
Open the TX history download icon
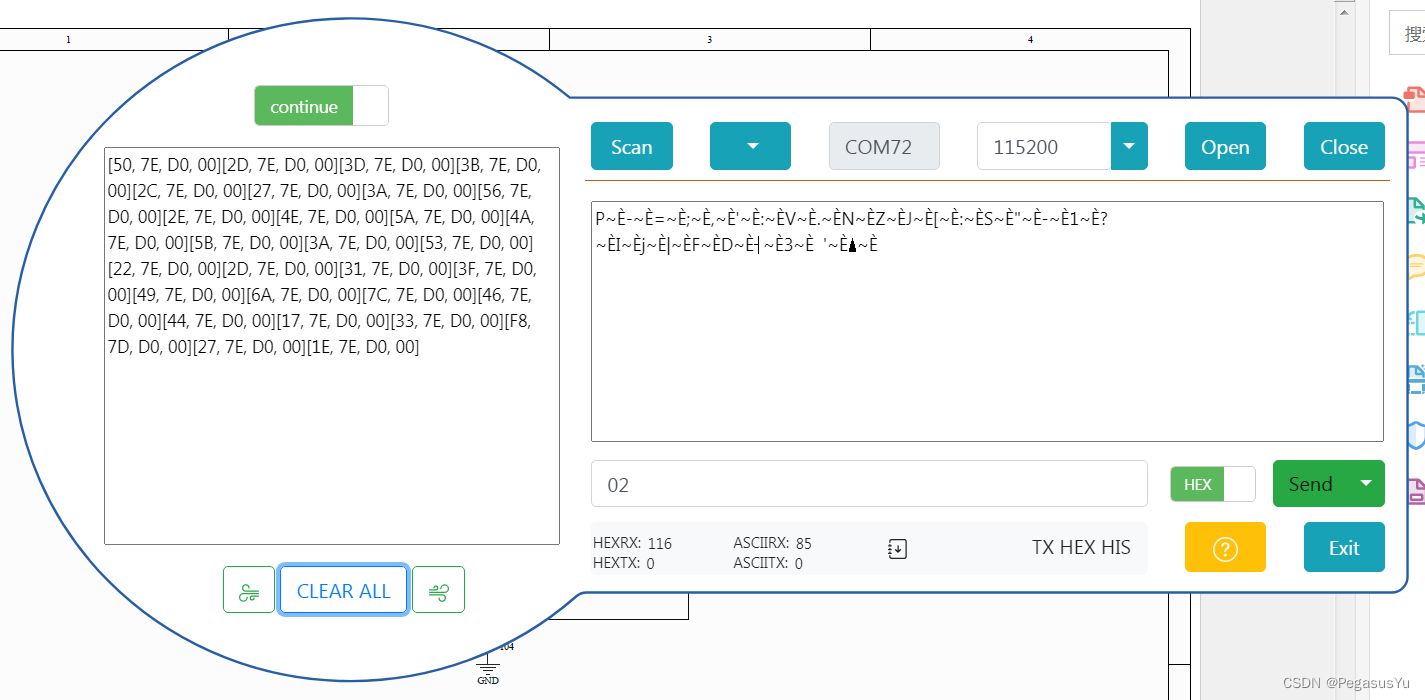(x=897, y=548)
